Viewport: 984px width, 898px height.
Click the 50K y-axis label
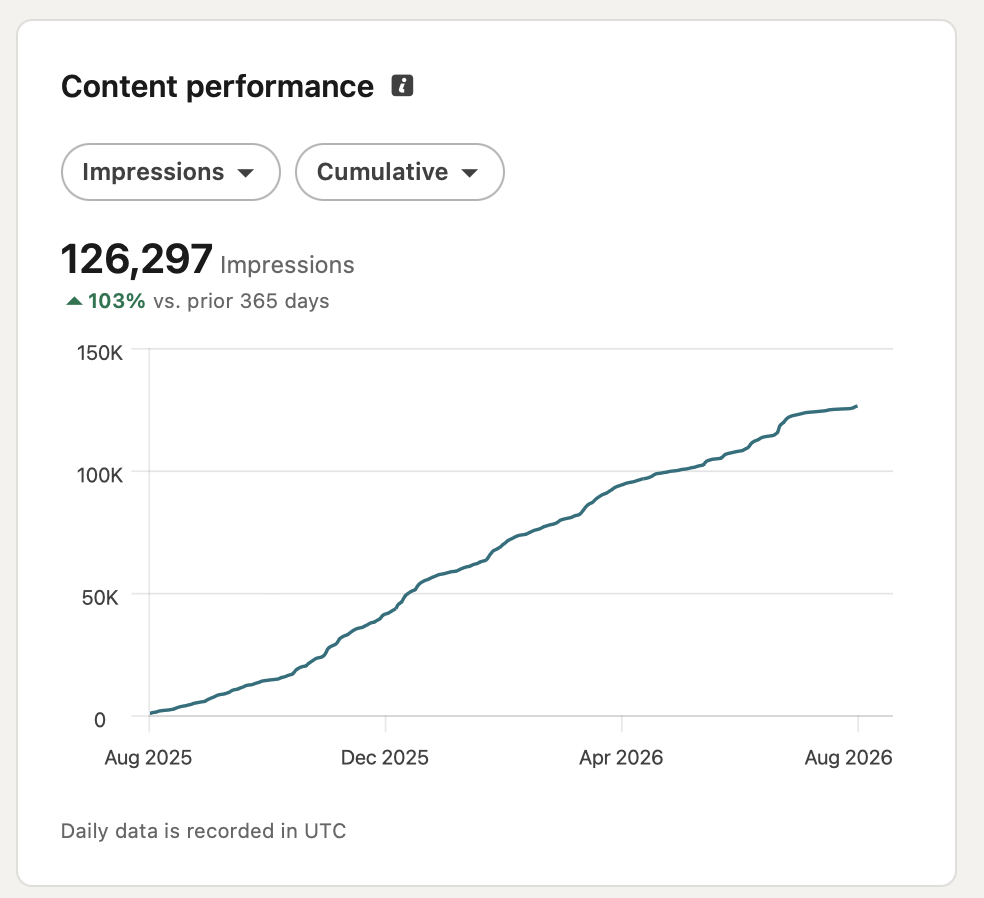pyautogui.click(x=100, y=597)
